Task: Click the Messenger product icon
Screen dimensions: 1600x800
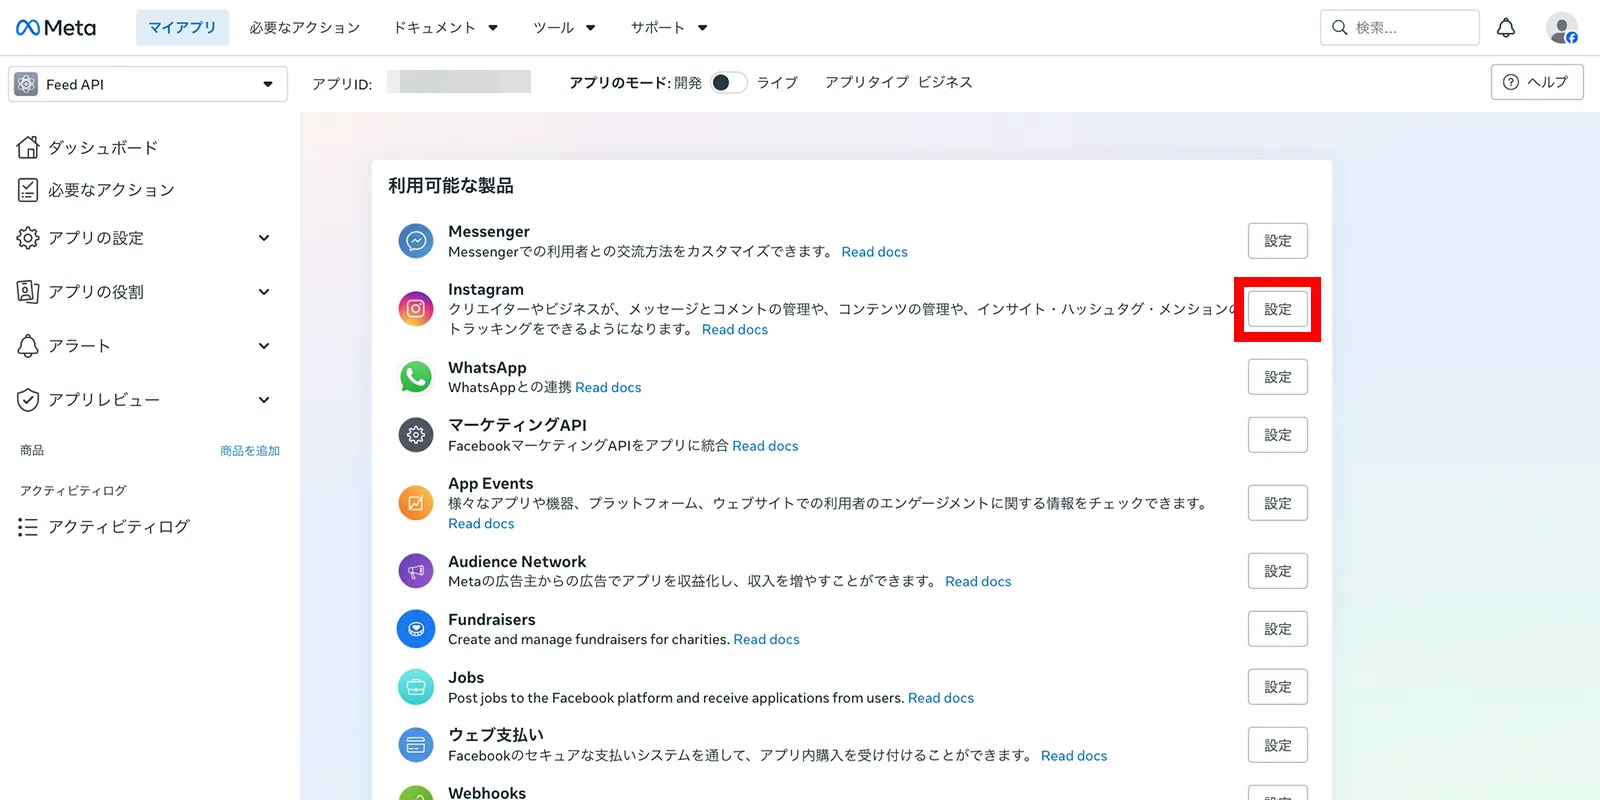Action: click(x=416, y=241)
